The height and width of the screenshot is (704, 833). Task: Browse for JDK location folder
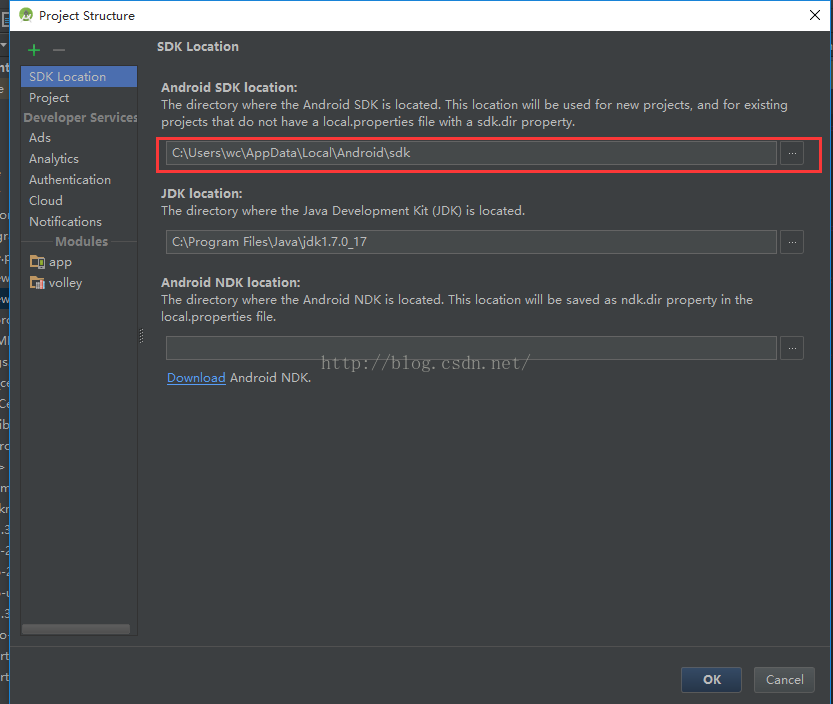[792, 242]
